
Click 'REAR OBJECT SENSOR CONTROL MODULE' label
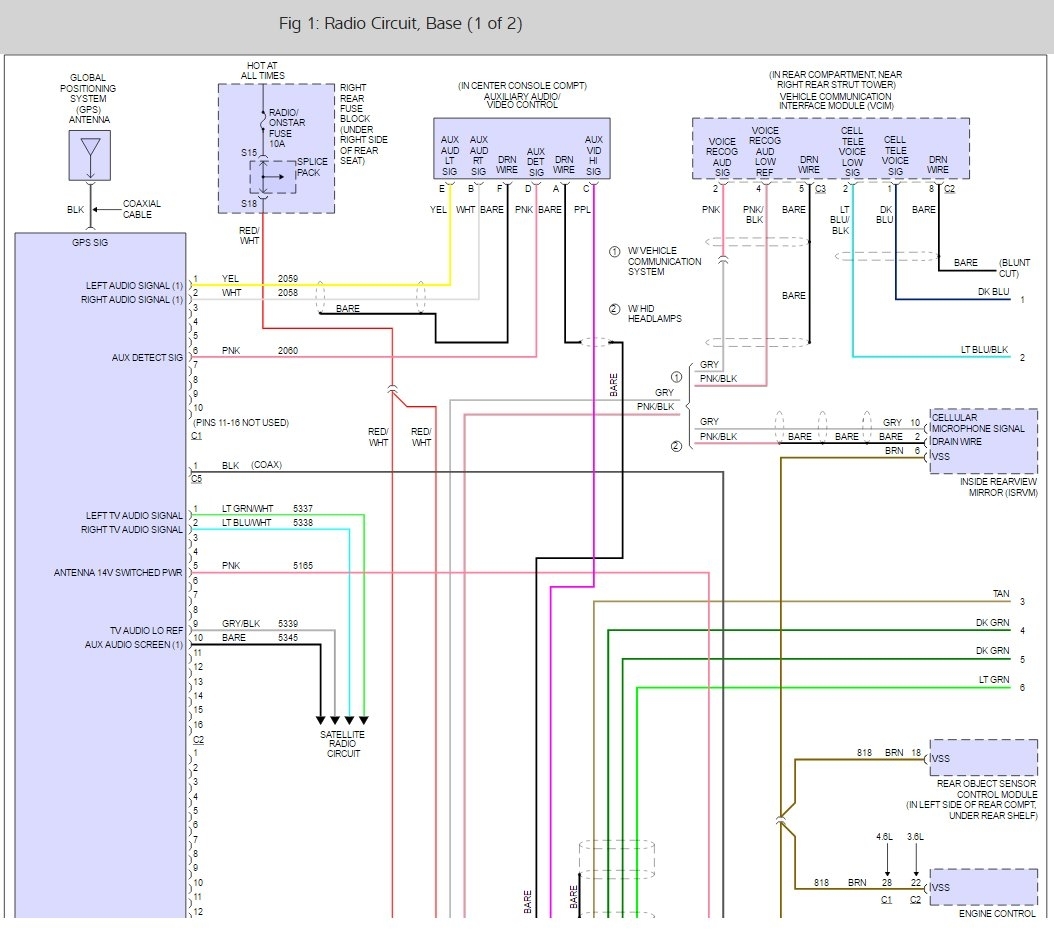tap(987, 789)
